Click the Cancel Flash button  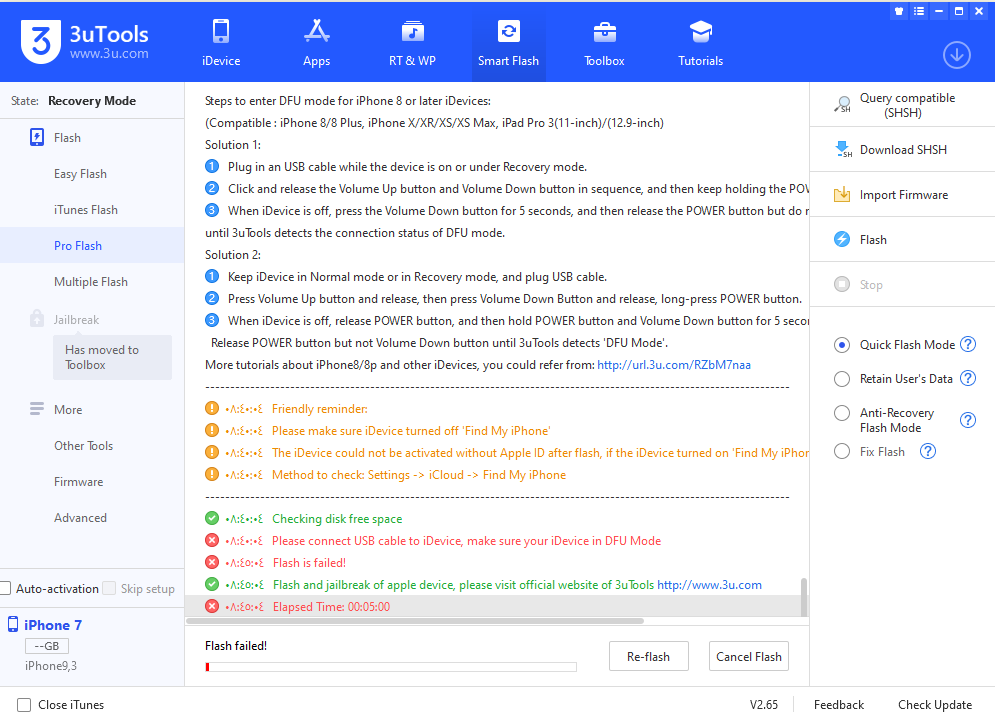pyautogui.click(x=749, y=657)
